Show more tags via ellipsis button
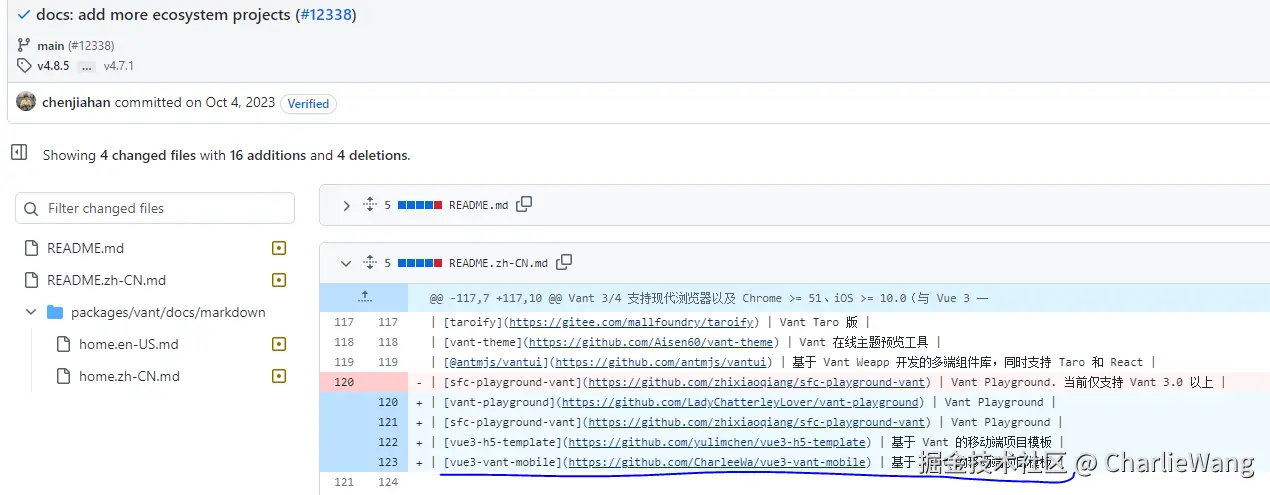Viewport: 1270px width, 495px height. 86,66
